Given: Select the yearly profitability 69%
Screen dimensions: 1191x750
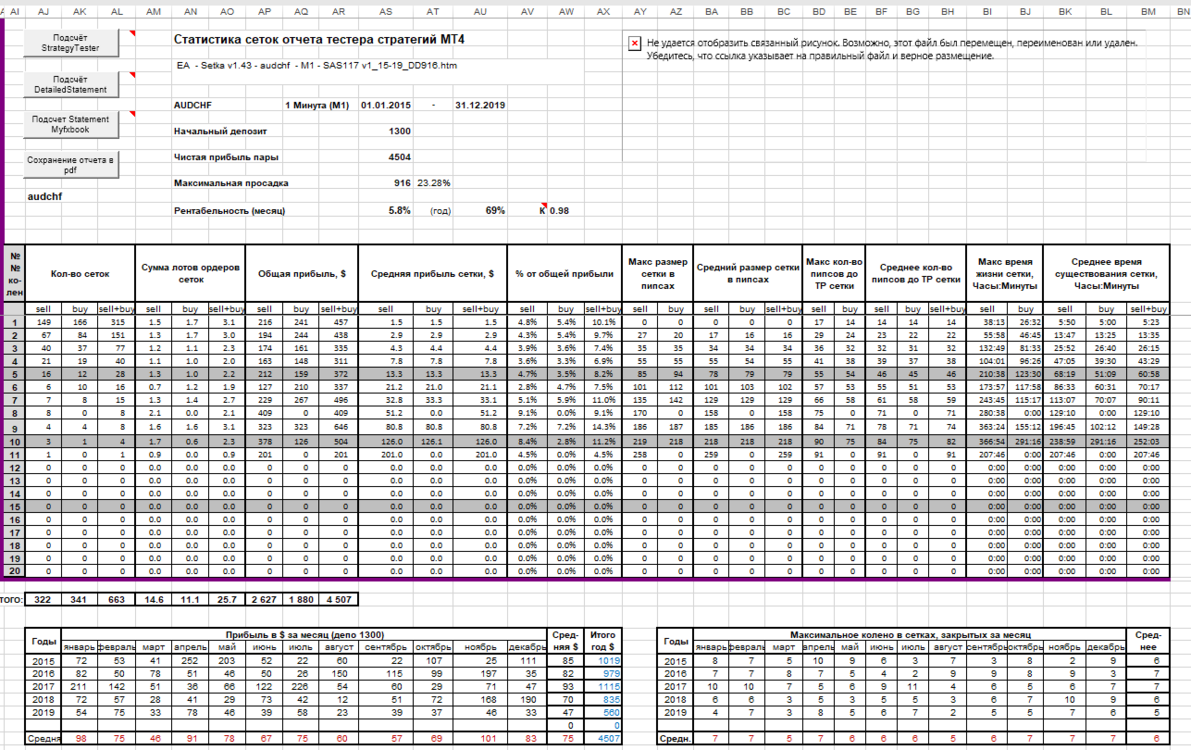Looking at the screenshot, I should click(x=495, y=210).
